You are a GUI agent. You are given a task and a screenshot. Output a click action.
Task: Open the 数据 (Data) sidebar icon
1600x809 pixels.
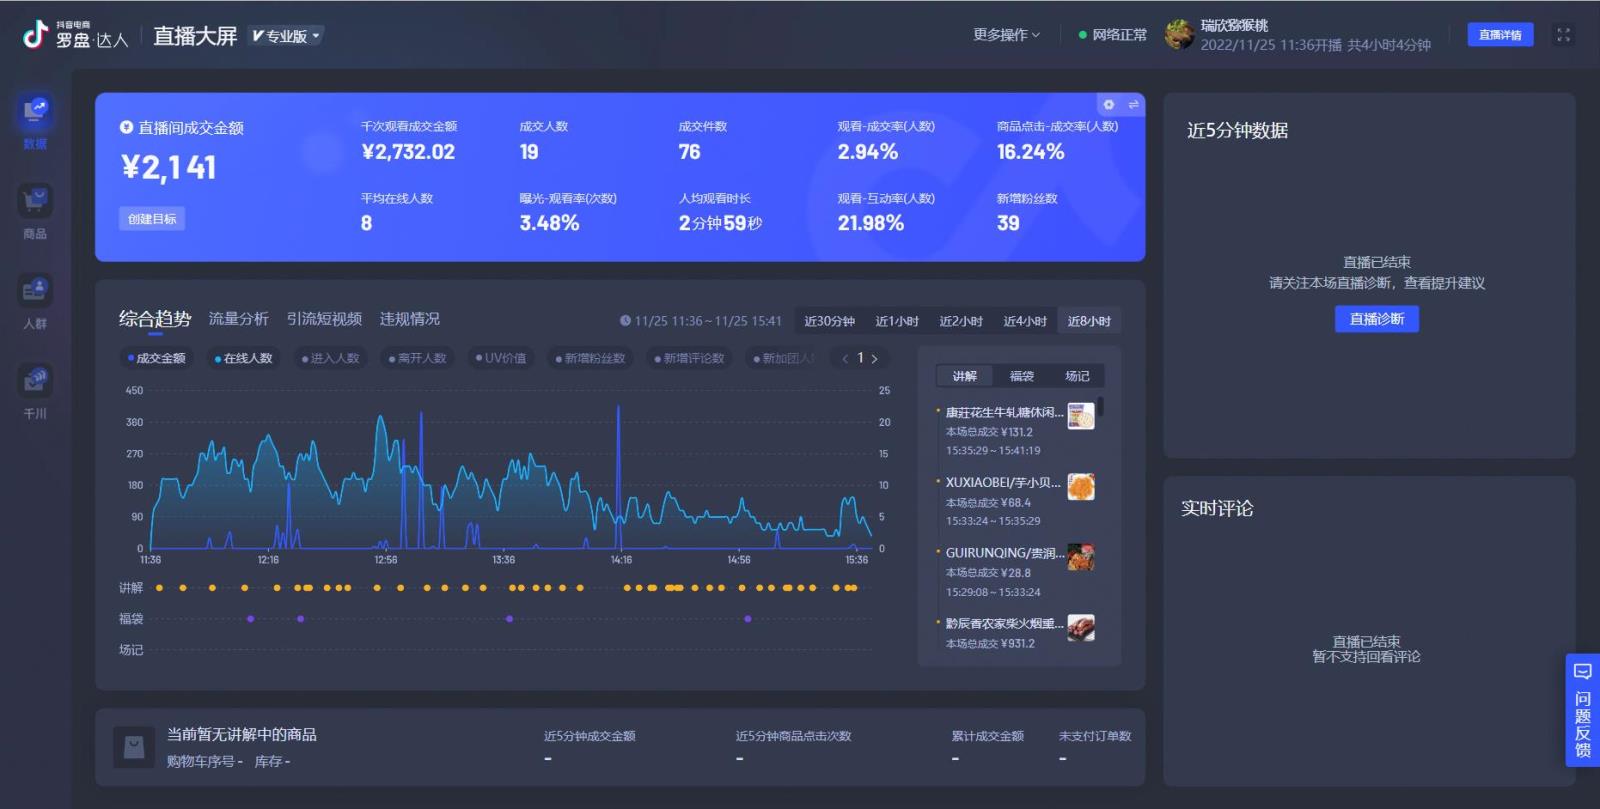click(x=35, y=111)
